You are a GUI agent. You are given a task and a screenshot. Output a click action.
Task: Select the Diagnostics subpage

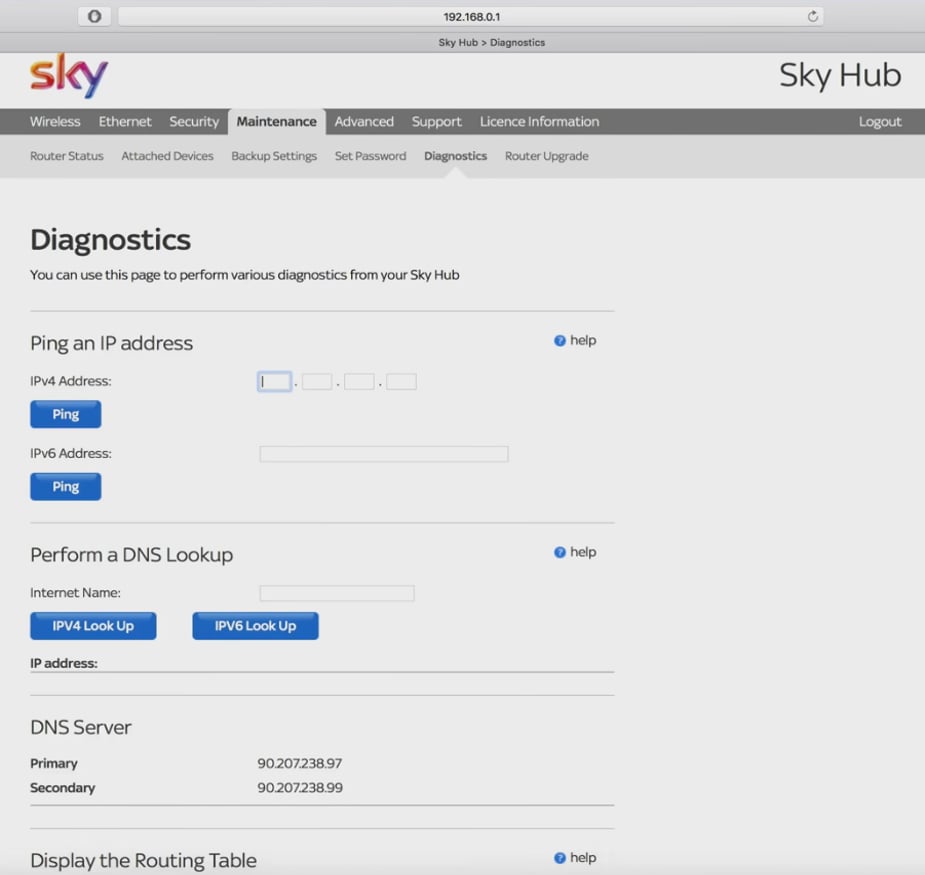tap(455, 156)
